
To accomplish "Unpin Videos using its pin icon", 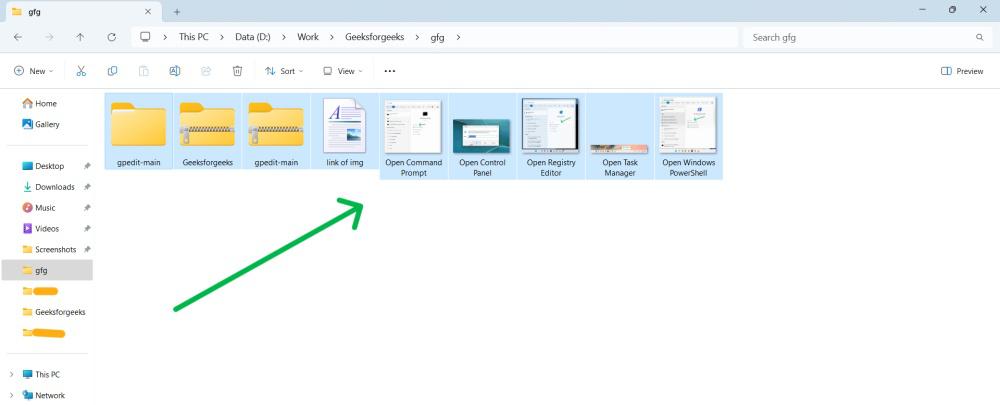I will 87,228.
